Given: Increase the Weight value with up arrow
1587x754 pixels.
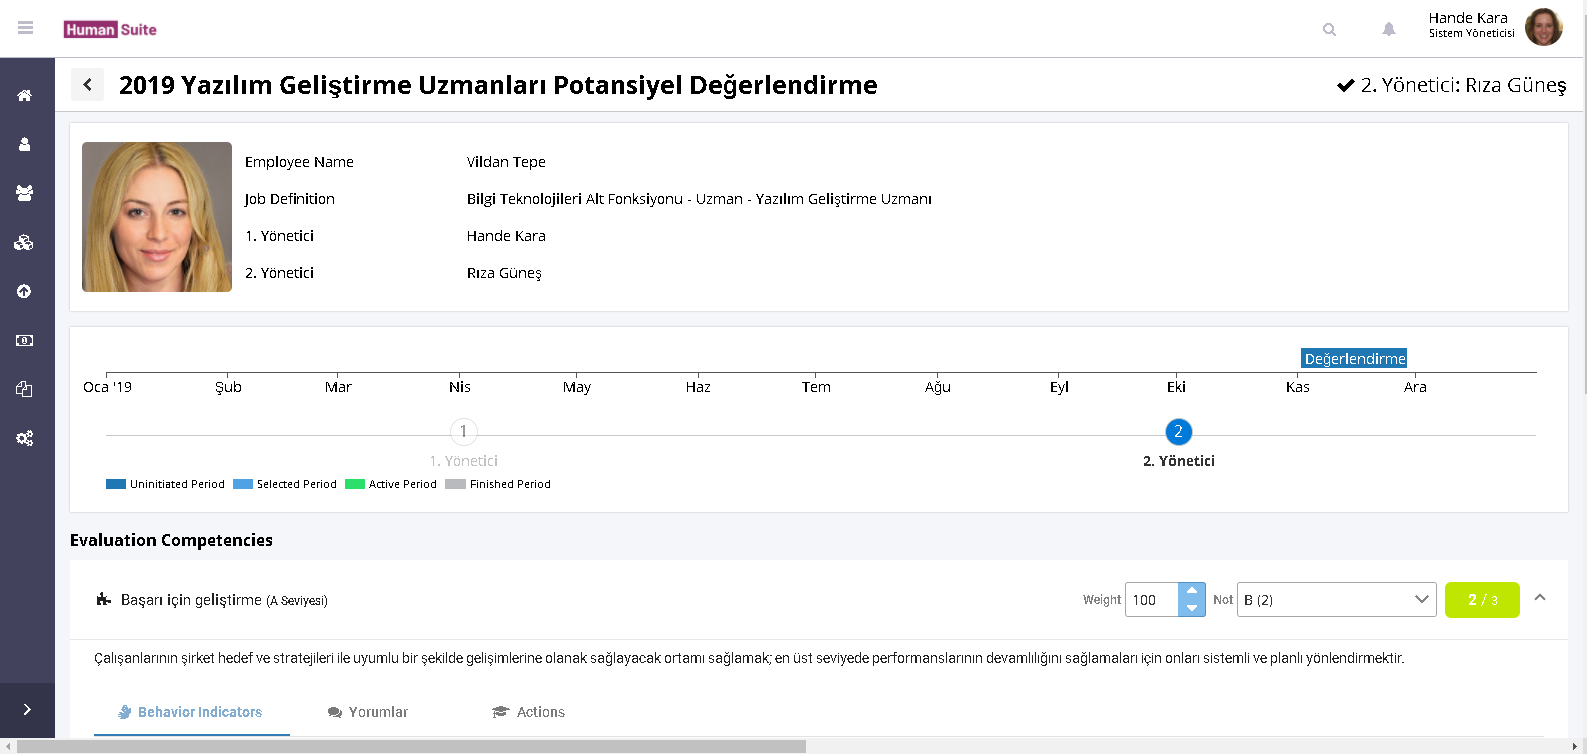Looking at the screenshot, I should click(x=1192, y=591).
